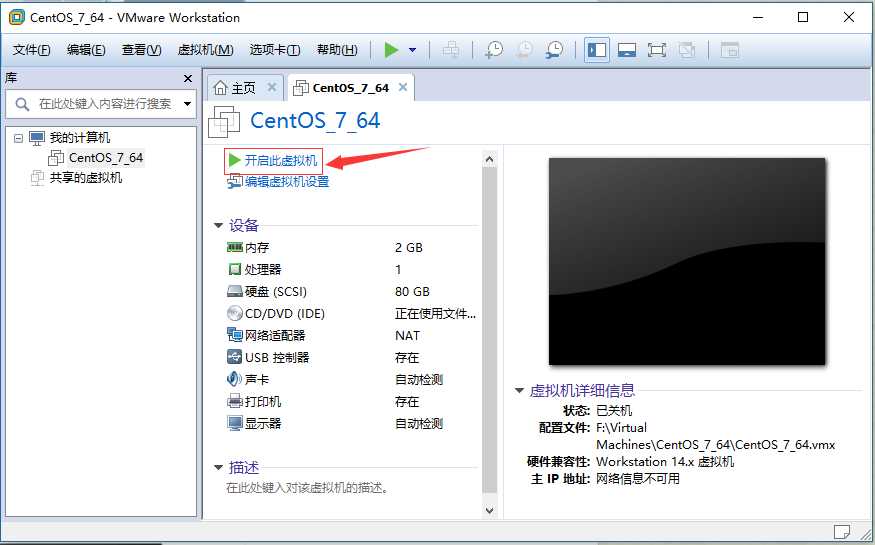Image resolution: width=875 pixels, height=545 pixels.
Task: Click the VM description text field
Action: [307, 488]
